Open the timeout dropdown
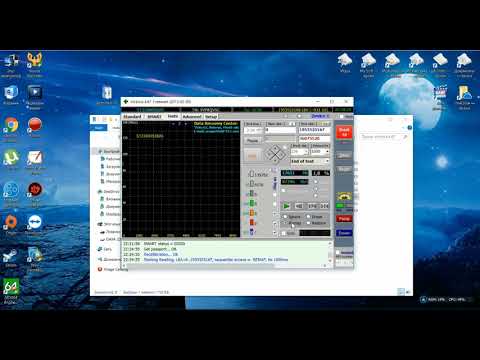Viewport: 480px width, 360px height. click(320, 152)
